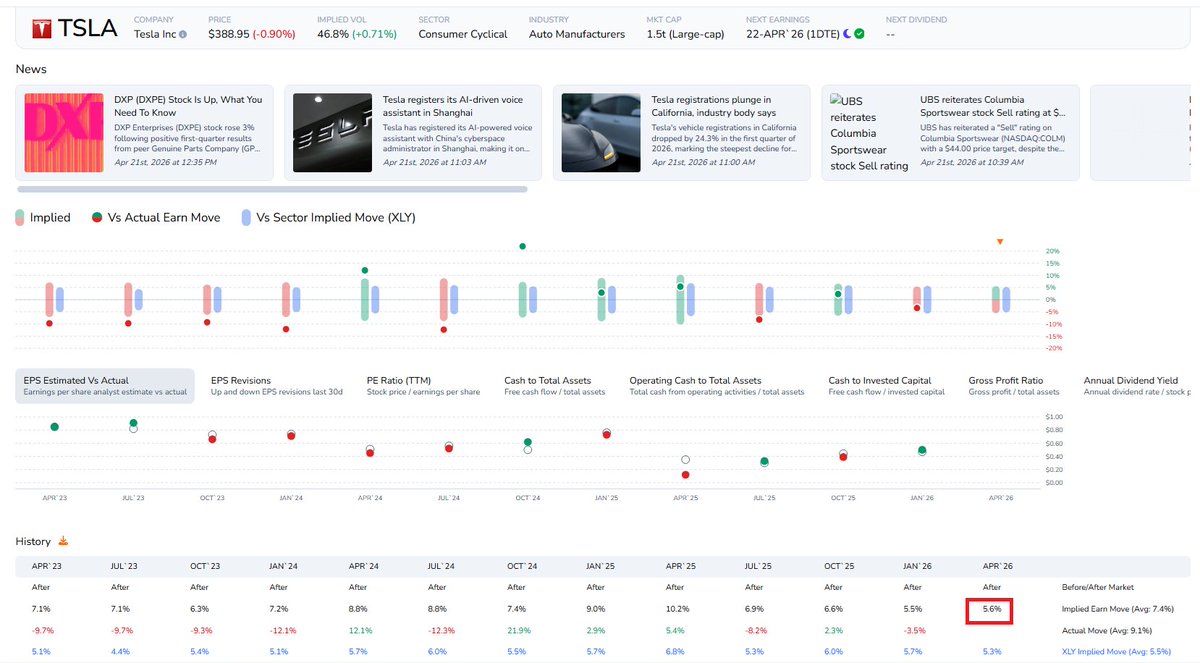Click the download icon next to History
Screen dimensions: 1200x663
click(x=63, y=541)
